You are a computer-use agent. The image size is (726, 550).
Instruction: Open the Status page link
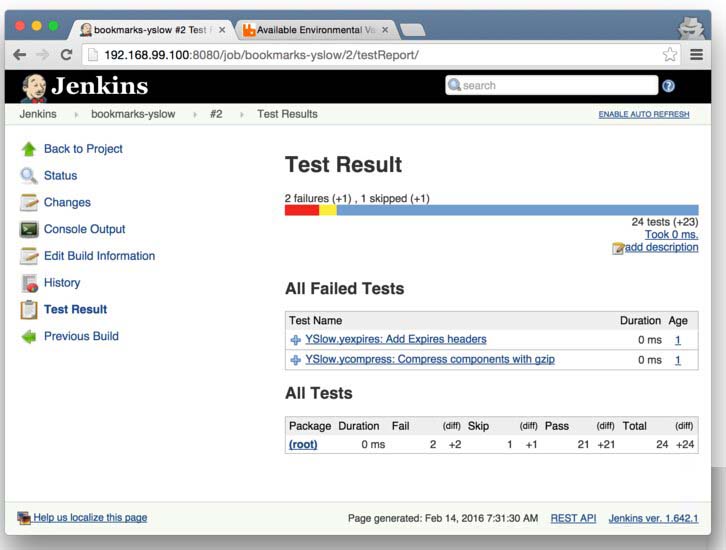[x=61, y=176]
